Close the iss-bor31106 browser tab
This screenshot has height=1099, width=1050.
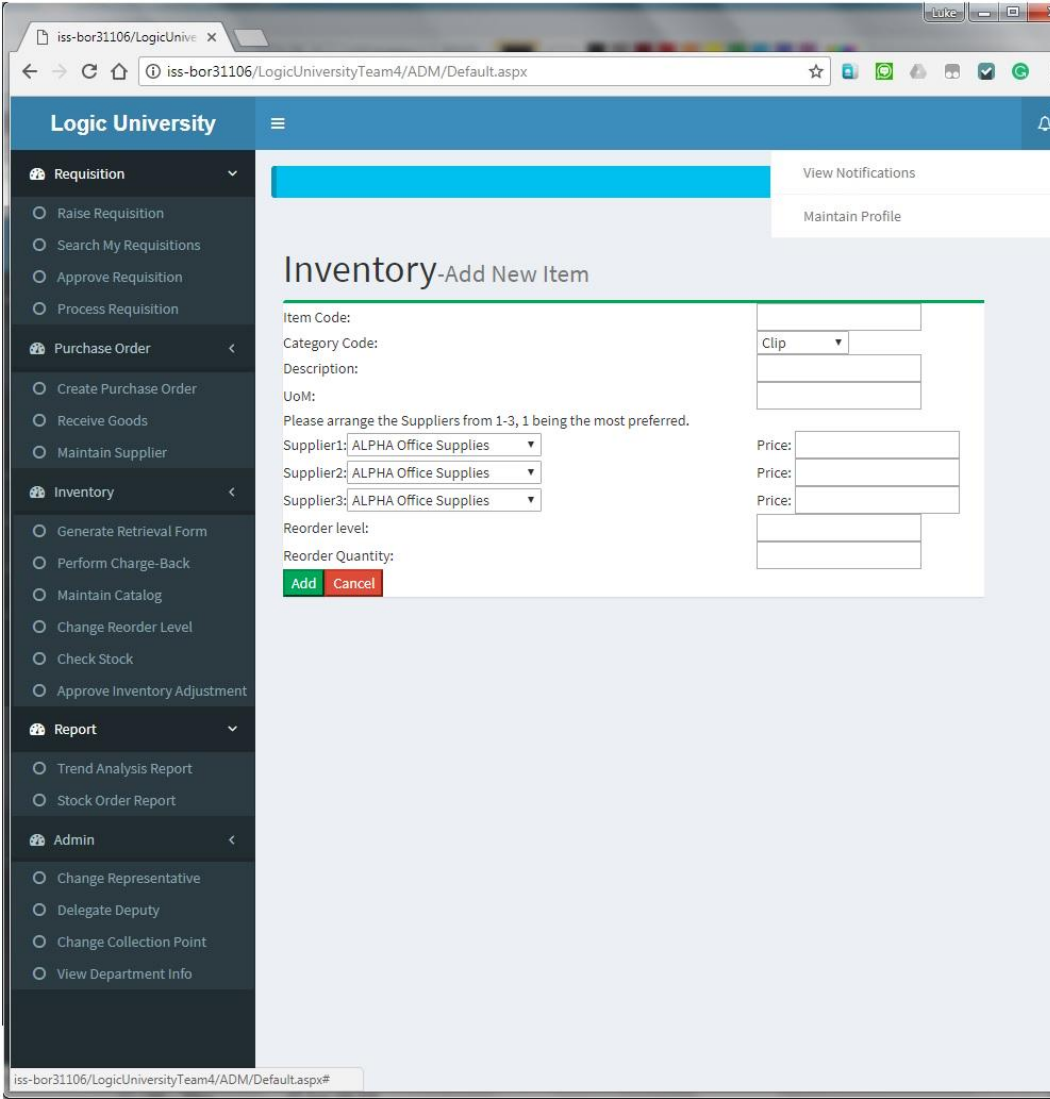[x=212, y=37]
